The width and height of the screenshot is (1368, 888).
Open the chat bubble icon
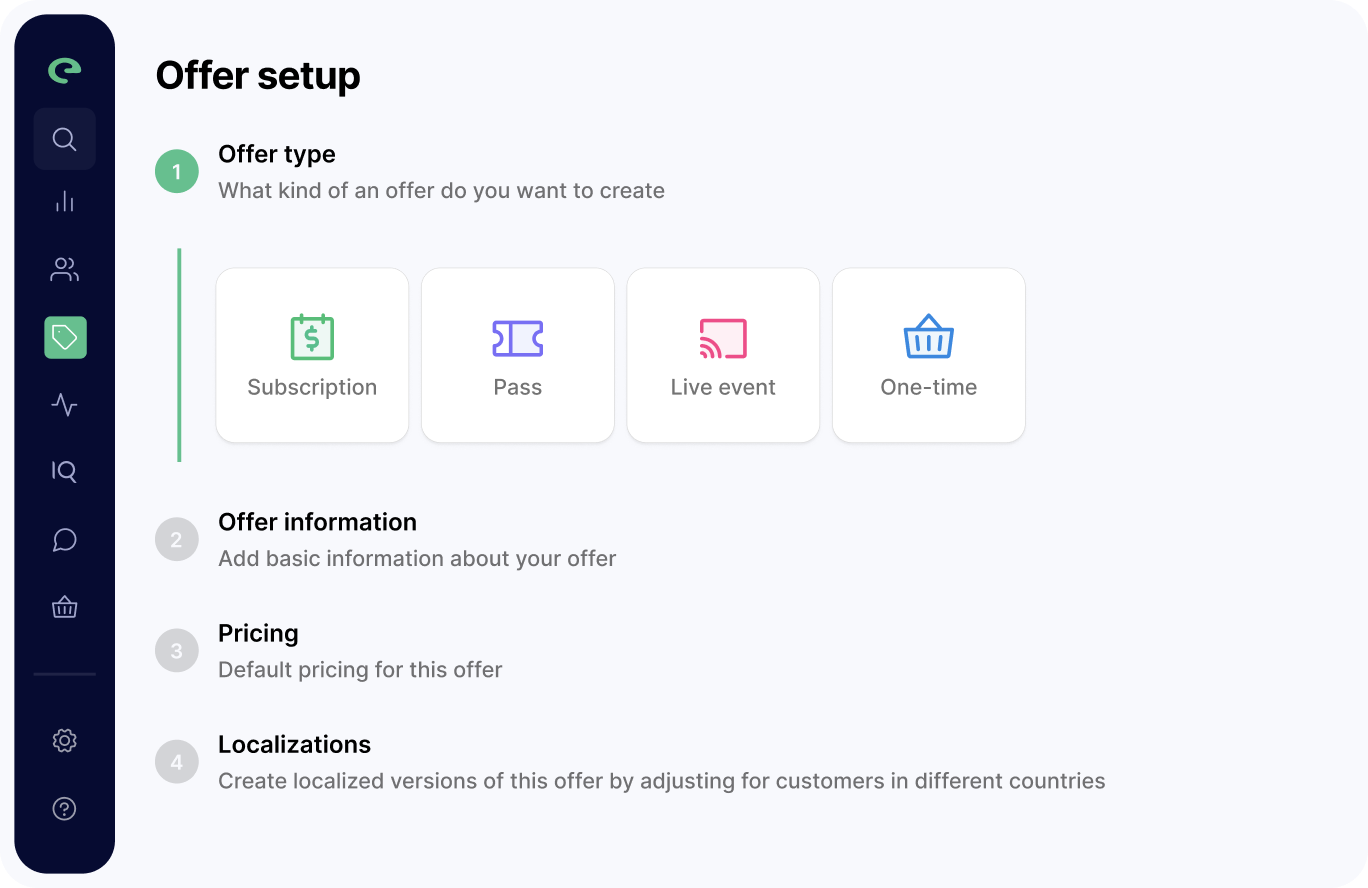point(65,540)
